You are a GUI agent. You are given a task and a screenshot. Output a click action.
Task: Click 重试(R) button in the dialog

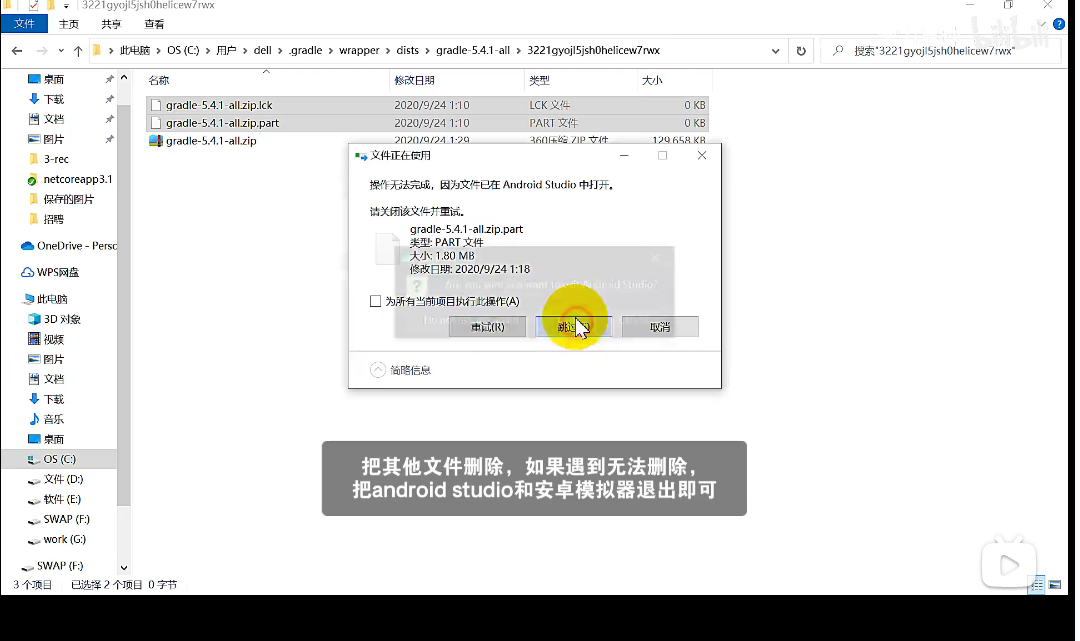point(488,327)
